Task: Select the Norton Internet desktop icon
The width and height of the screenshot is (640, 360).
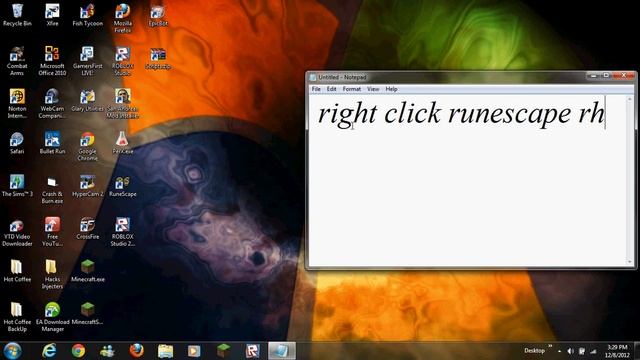Action: click(17, 104)
